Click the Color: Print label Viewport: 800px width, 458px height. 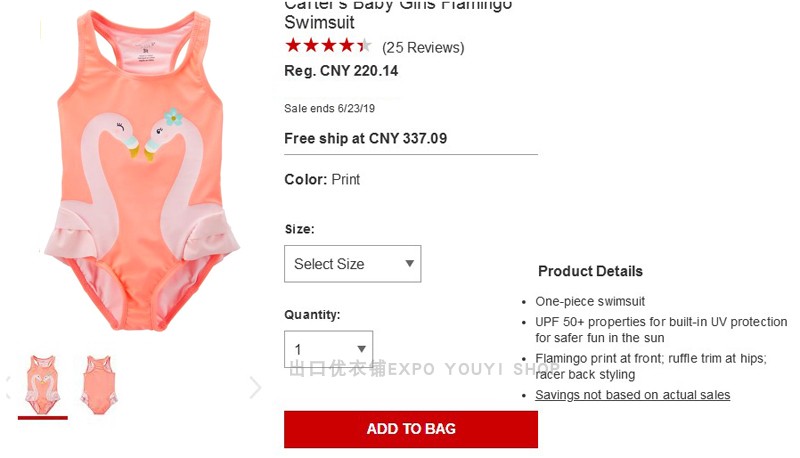tap(322, 180)
